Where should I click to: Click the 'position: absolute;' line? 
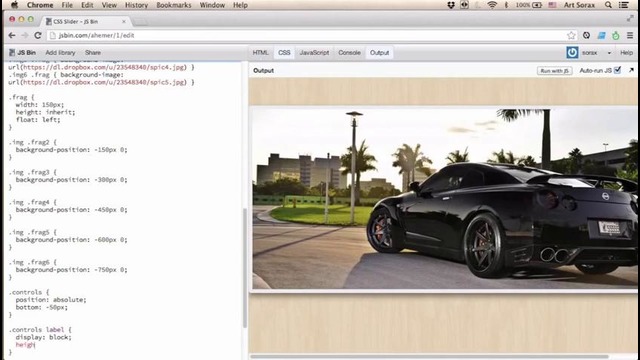51,300
